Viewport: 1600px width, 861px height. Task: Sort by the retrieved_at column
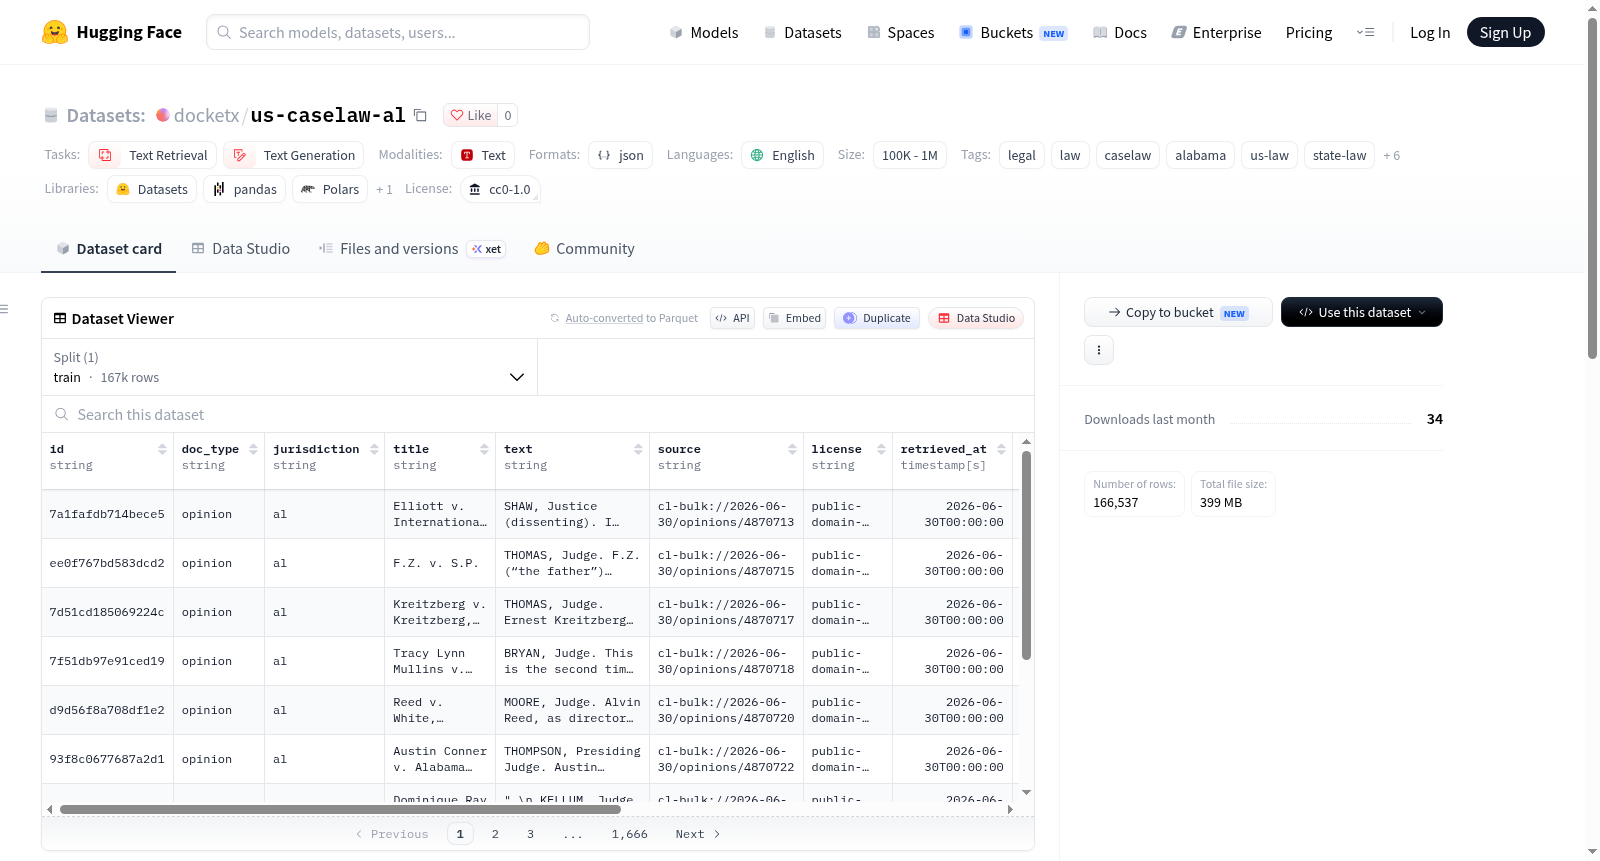point(1001,449)
